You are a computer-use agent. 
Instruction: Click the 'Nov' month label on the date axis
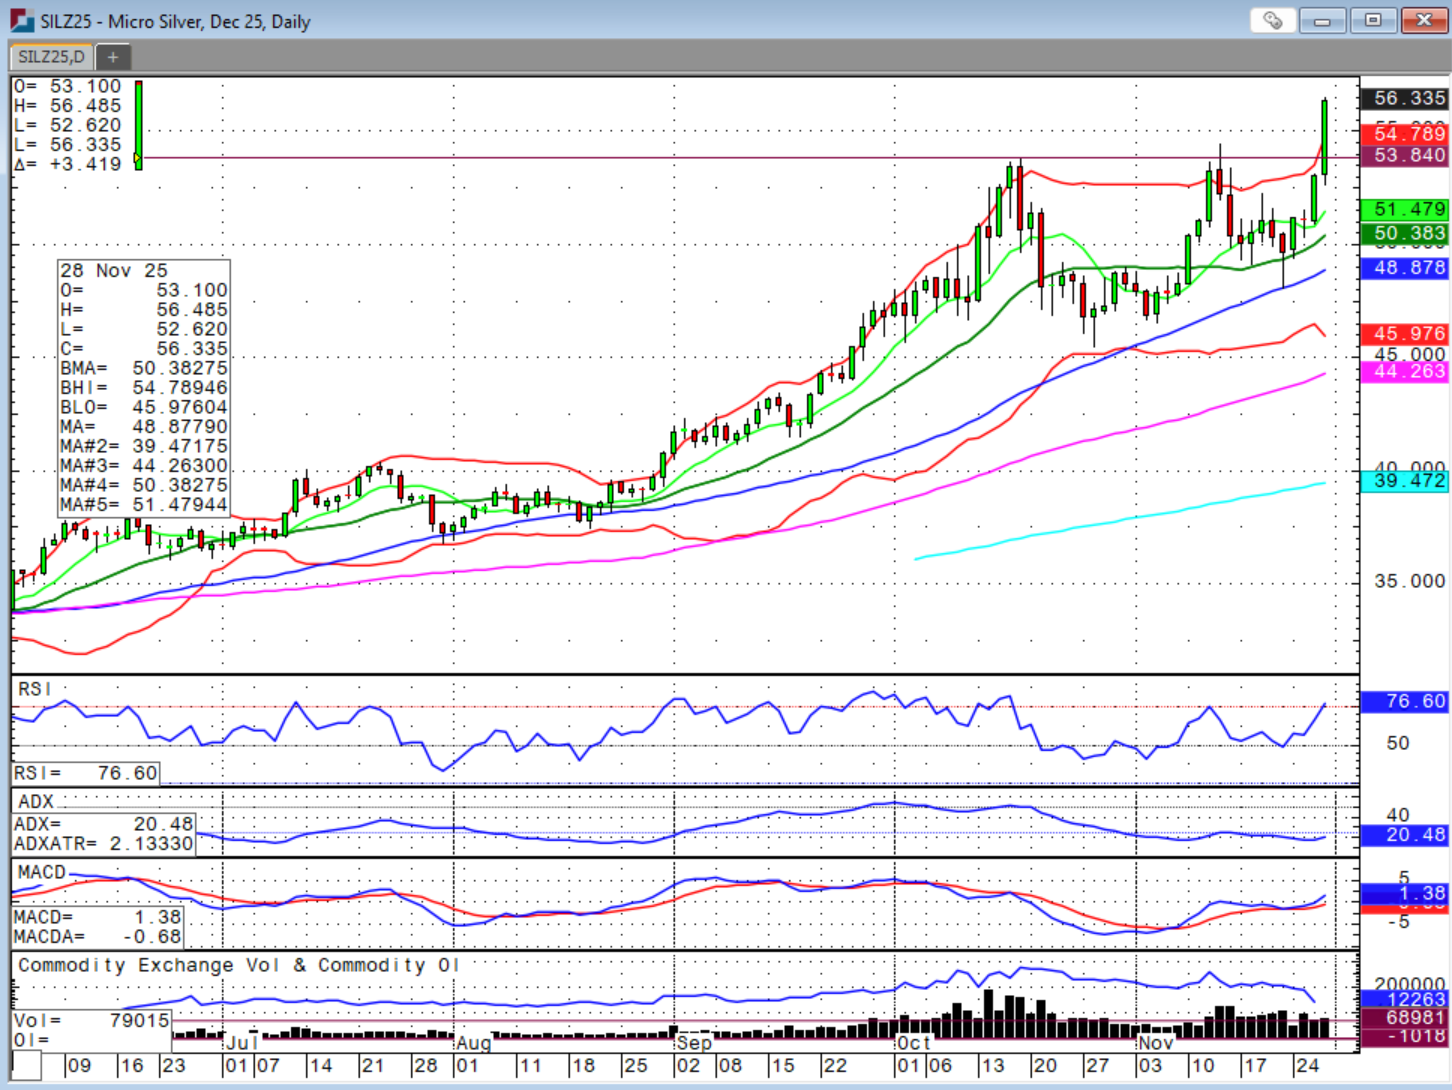coord(1156,1043)
